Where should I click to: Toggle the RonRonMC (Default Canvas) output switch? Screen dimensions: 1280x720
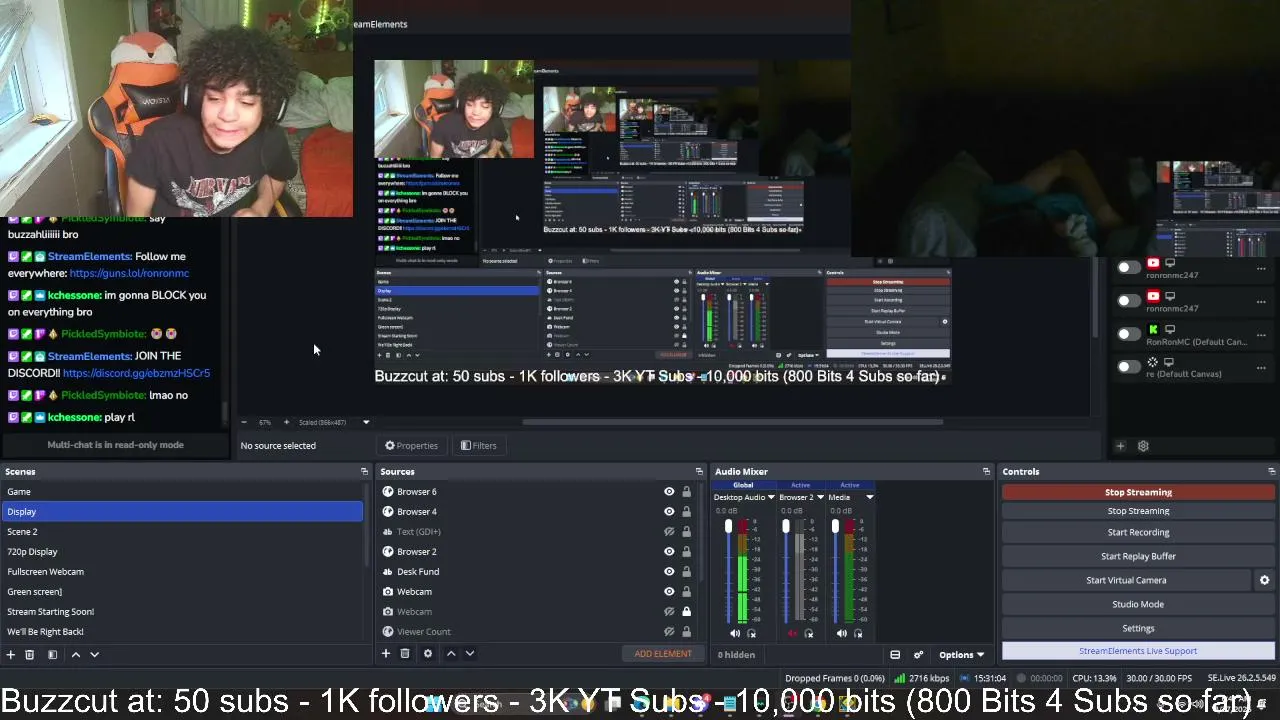pos(1128,334)
